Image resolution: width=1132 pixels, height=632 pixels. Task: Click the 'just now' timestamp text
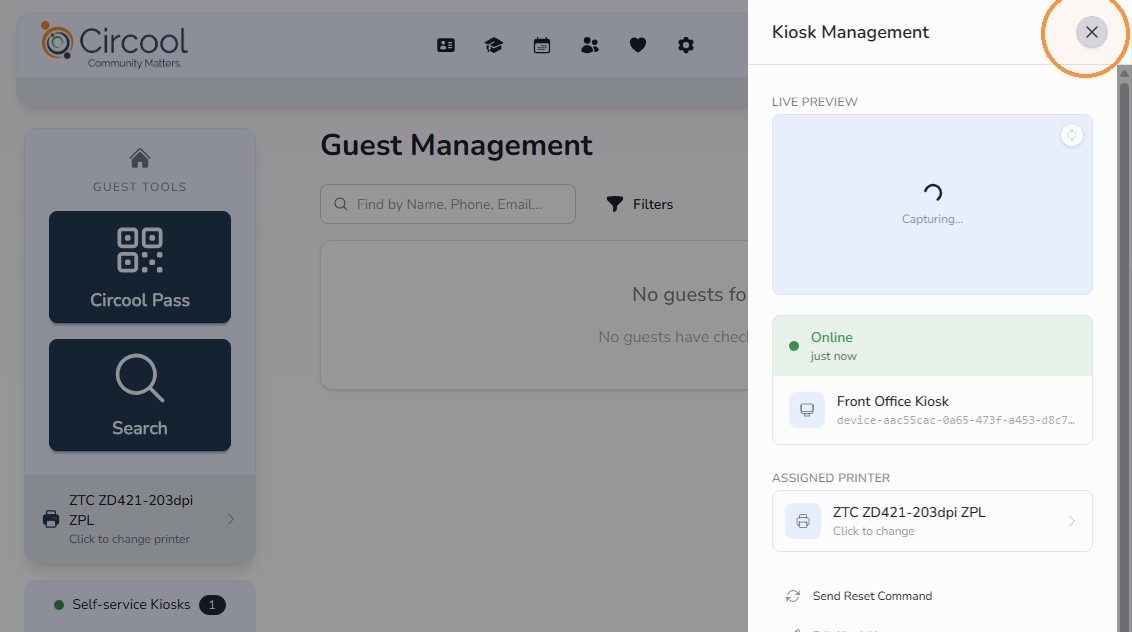pos(833,356)
